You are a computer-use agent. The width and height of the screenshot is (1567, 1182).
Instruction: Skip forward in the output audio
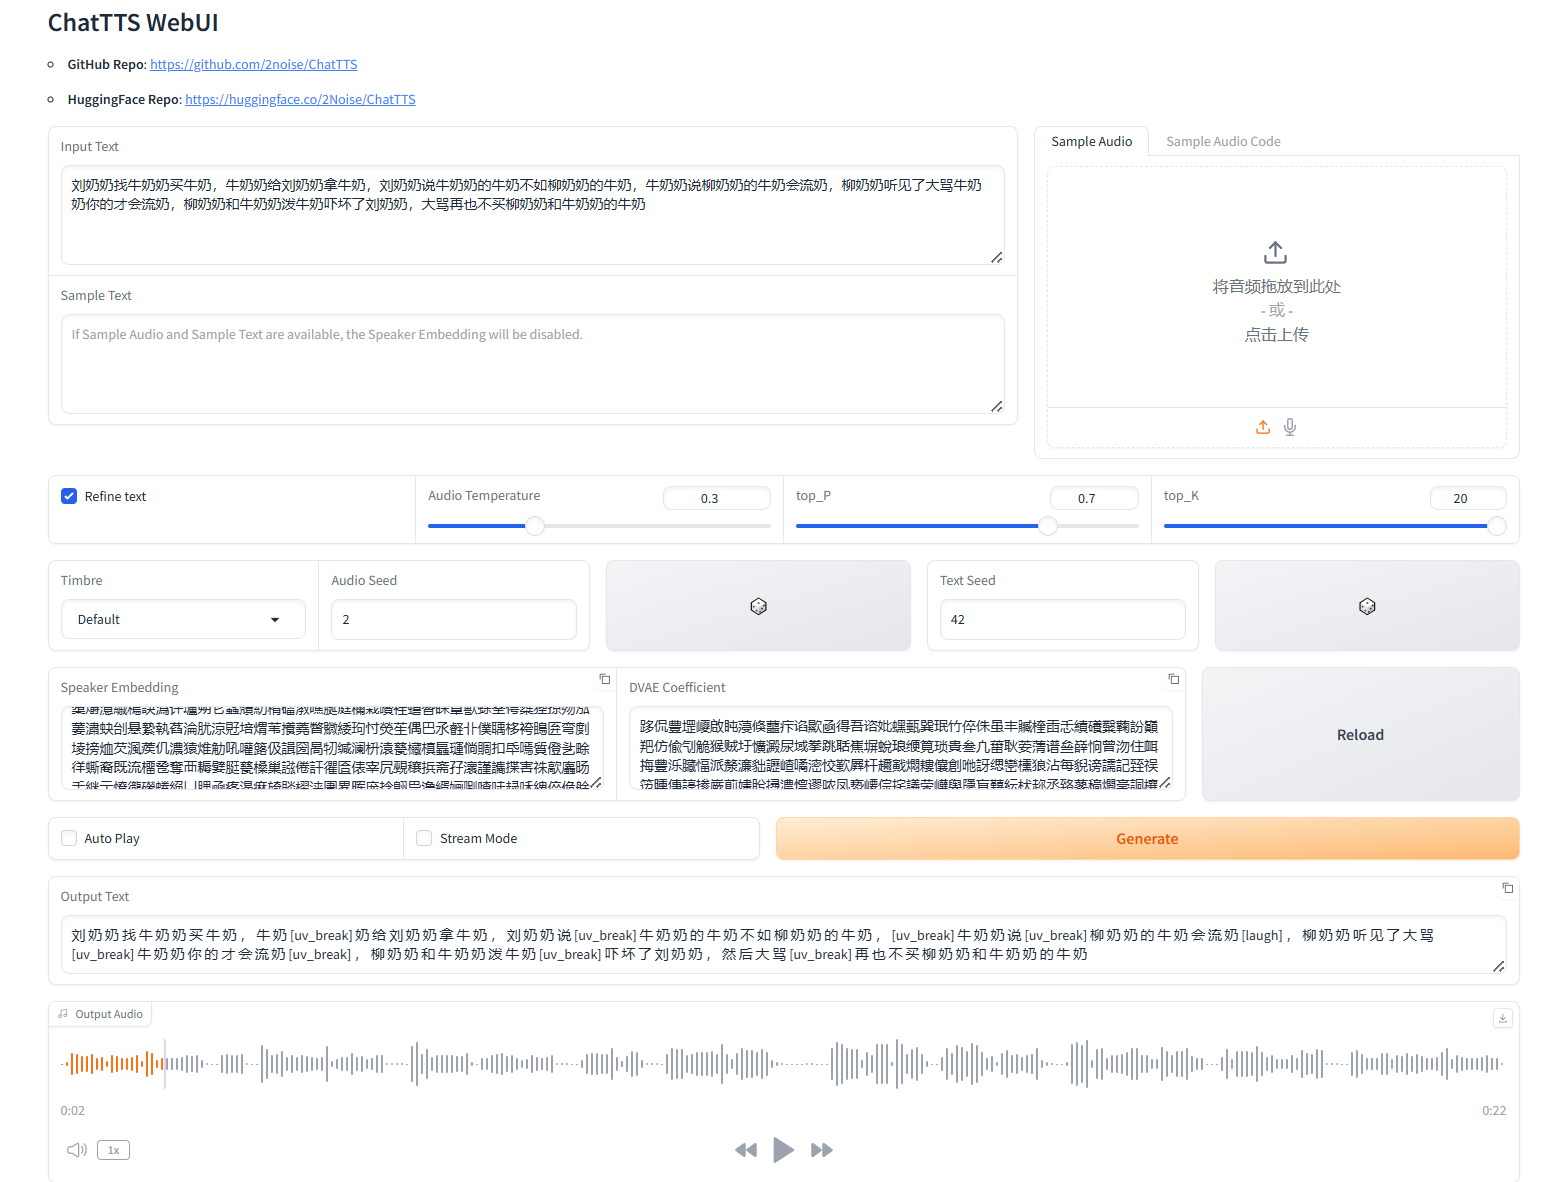click(x=821, y=1150)
